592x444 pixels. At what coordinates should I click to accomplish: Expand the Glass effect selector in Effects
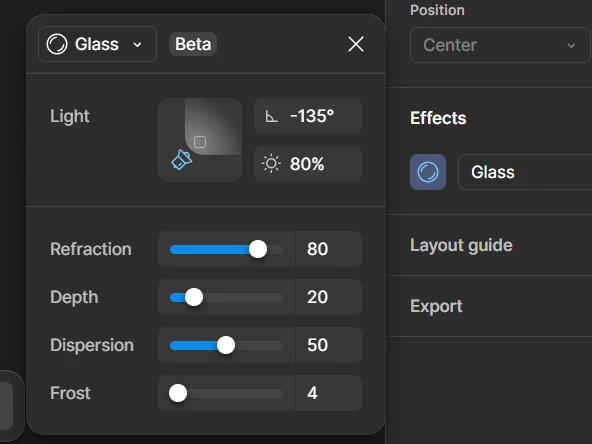525,172
